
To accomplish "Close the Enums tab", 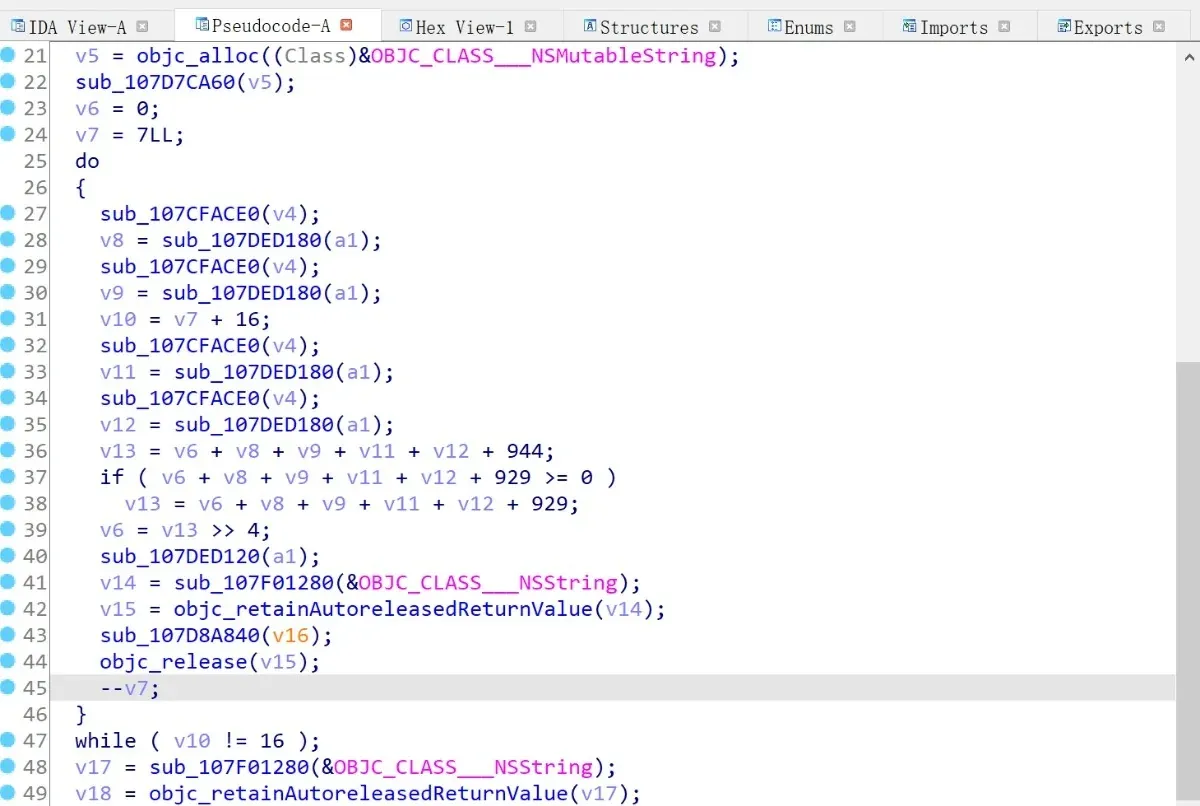I will (x=849, y=26).
